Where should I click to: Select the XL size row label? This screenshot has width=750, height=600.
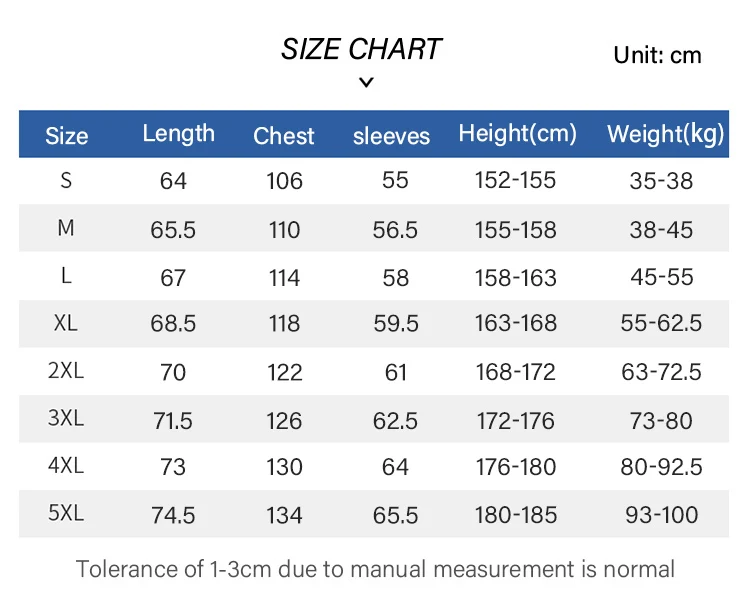pyautogui.click(x=66, y=324)
